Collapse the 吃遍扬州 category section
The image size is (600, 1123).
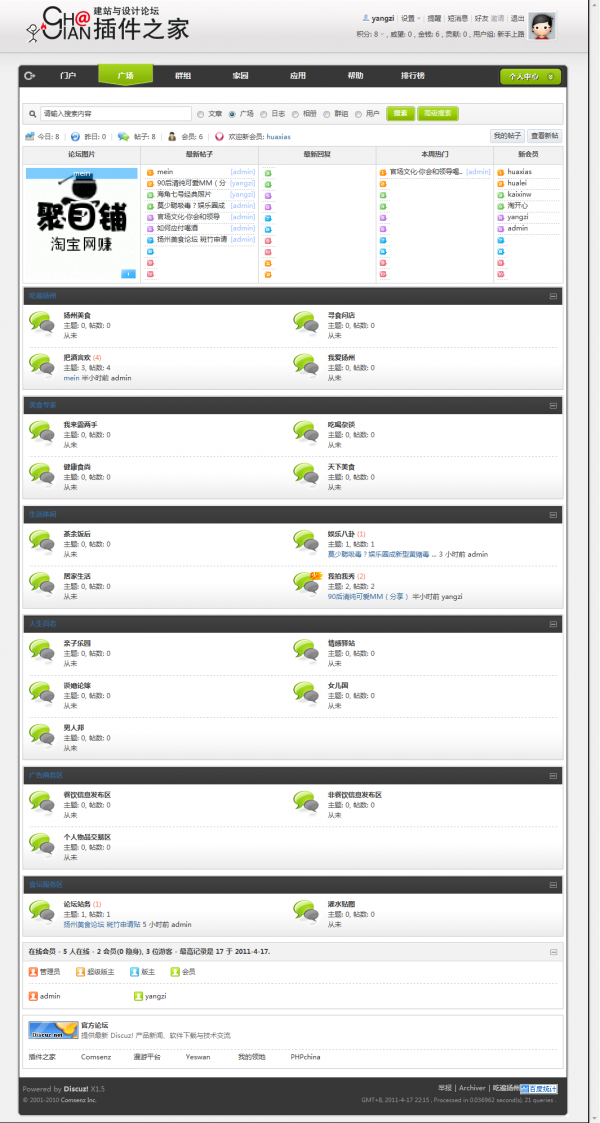click(553, 296)
